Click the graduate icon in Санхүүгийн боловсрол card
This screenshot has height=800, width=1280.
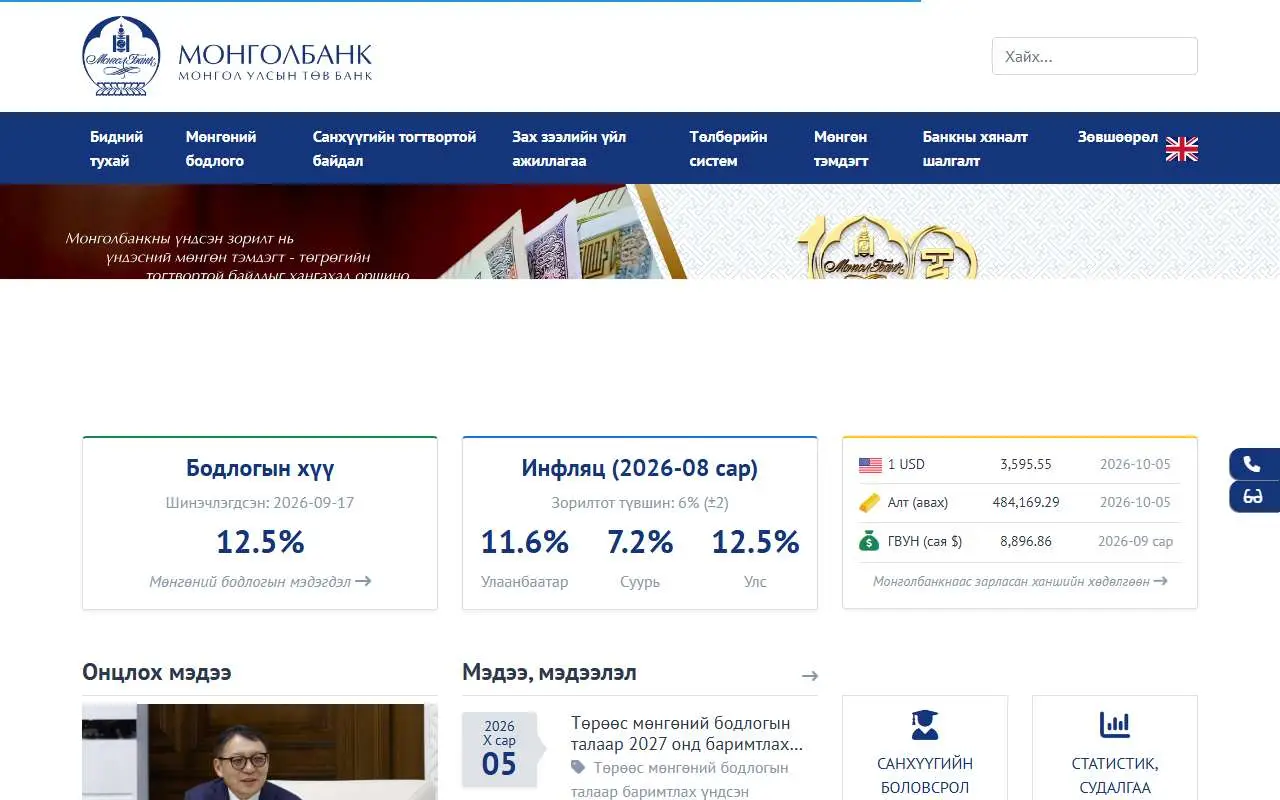925,725
